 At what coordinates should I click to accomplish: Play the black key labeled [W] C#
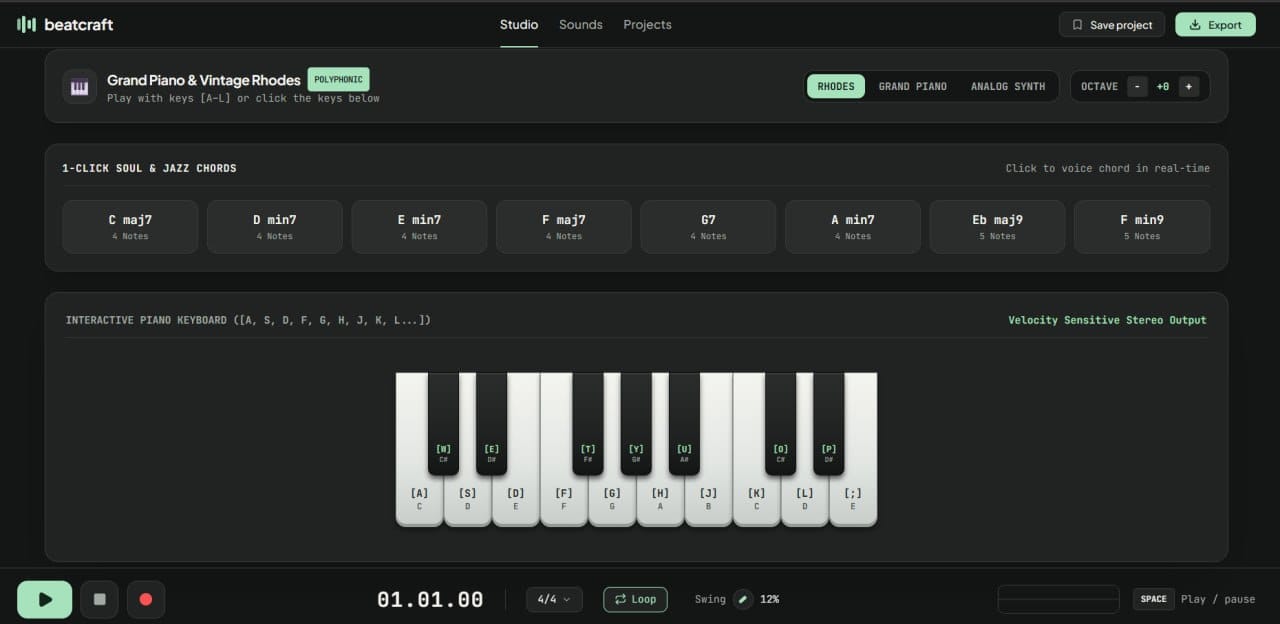[x=443, y=424]
